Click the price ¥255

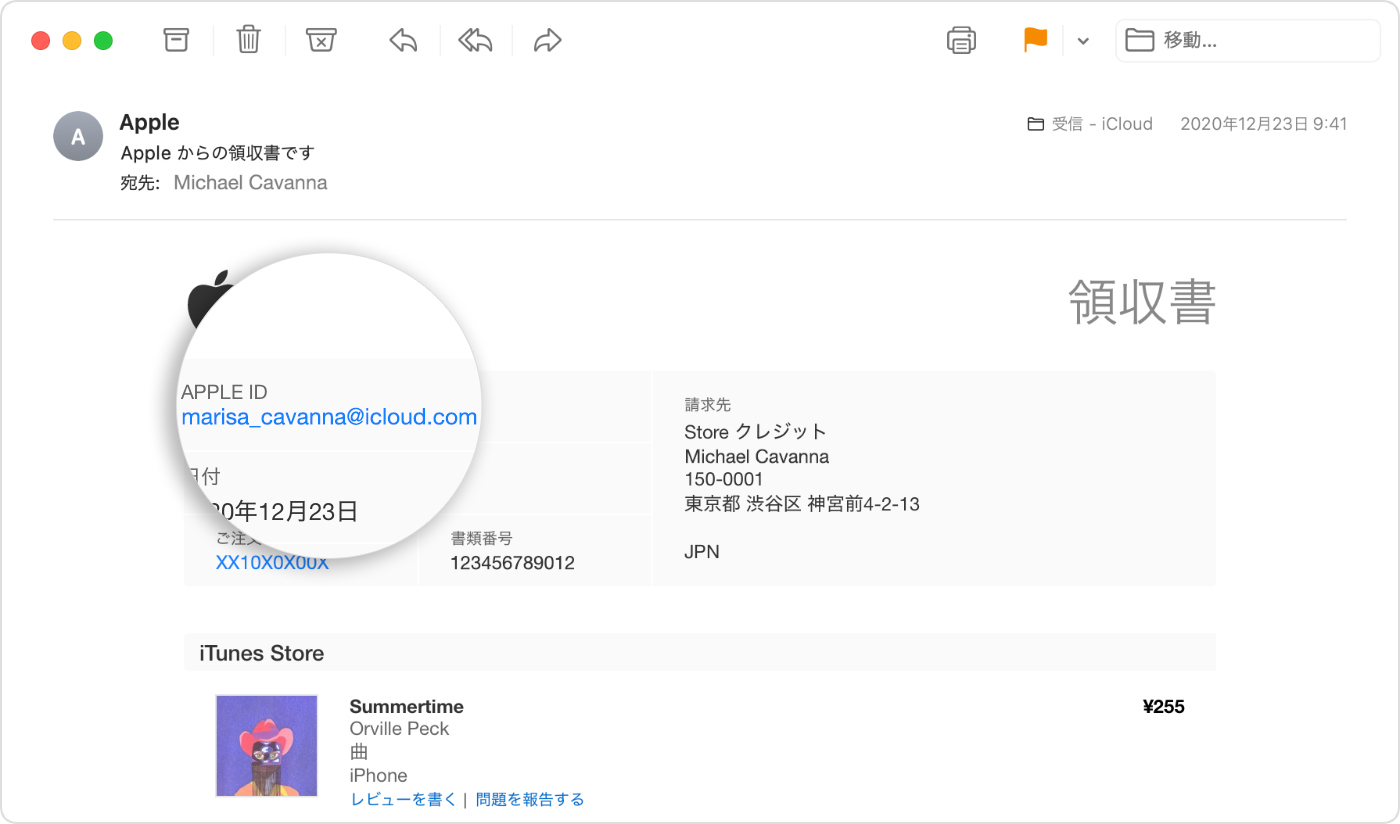1163,707
